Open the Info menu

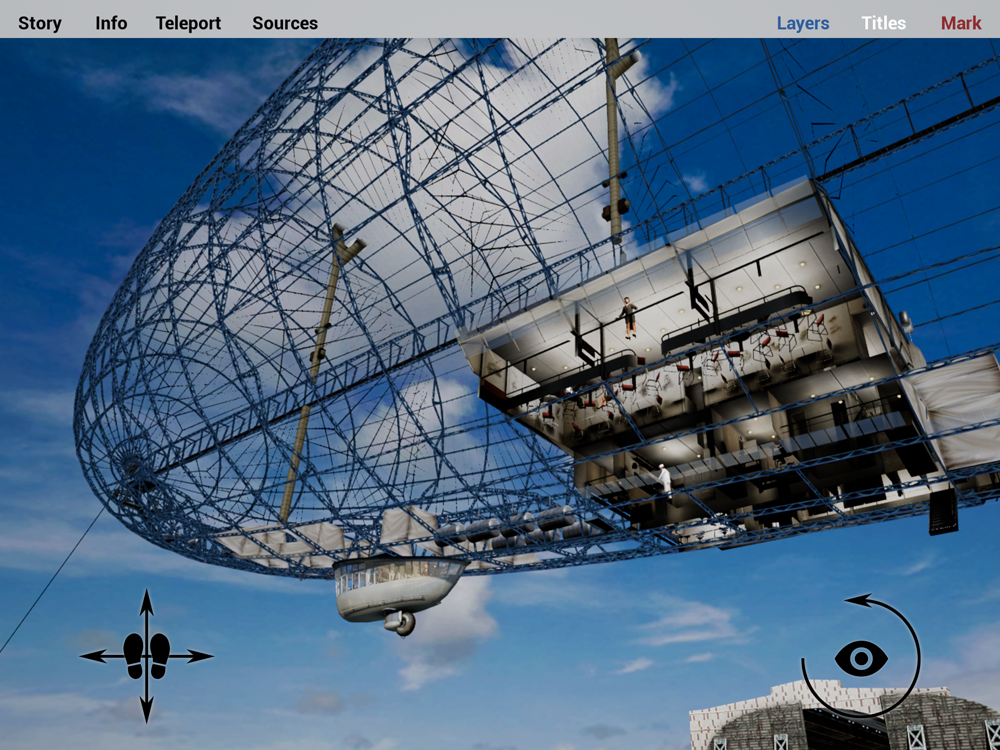(x=111, y=23)
